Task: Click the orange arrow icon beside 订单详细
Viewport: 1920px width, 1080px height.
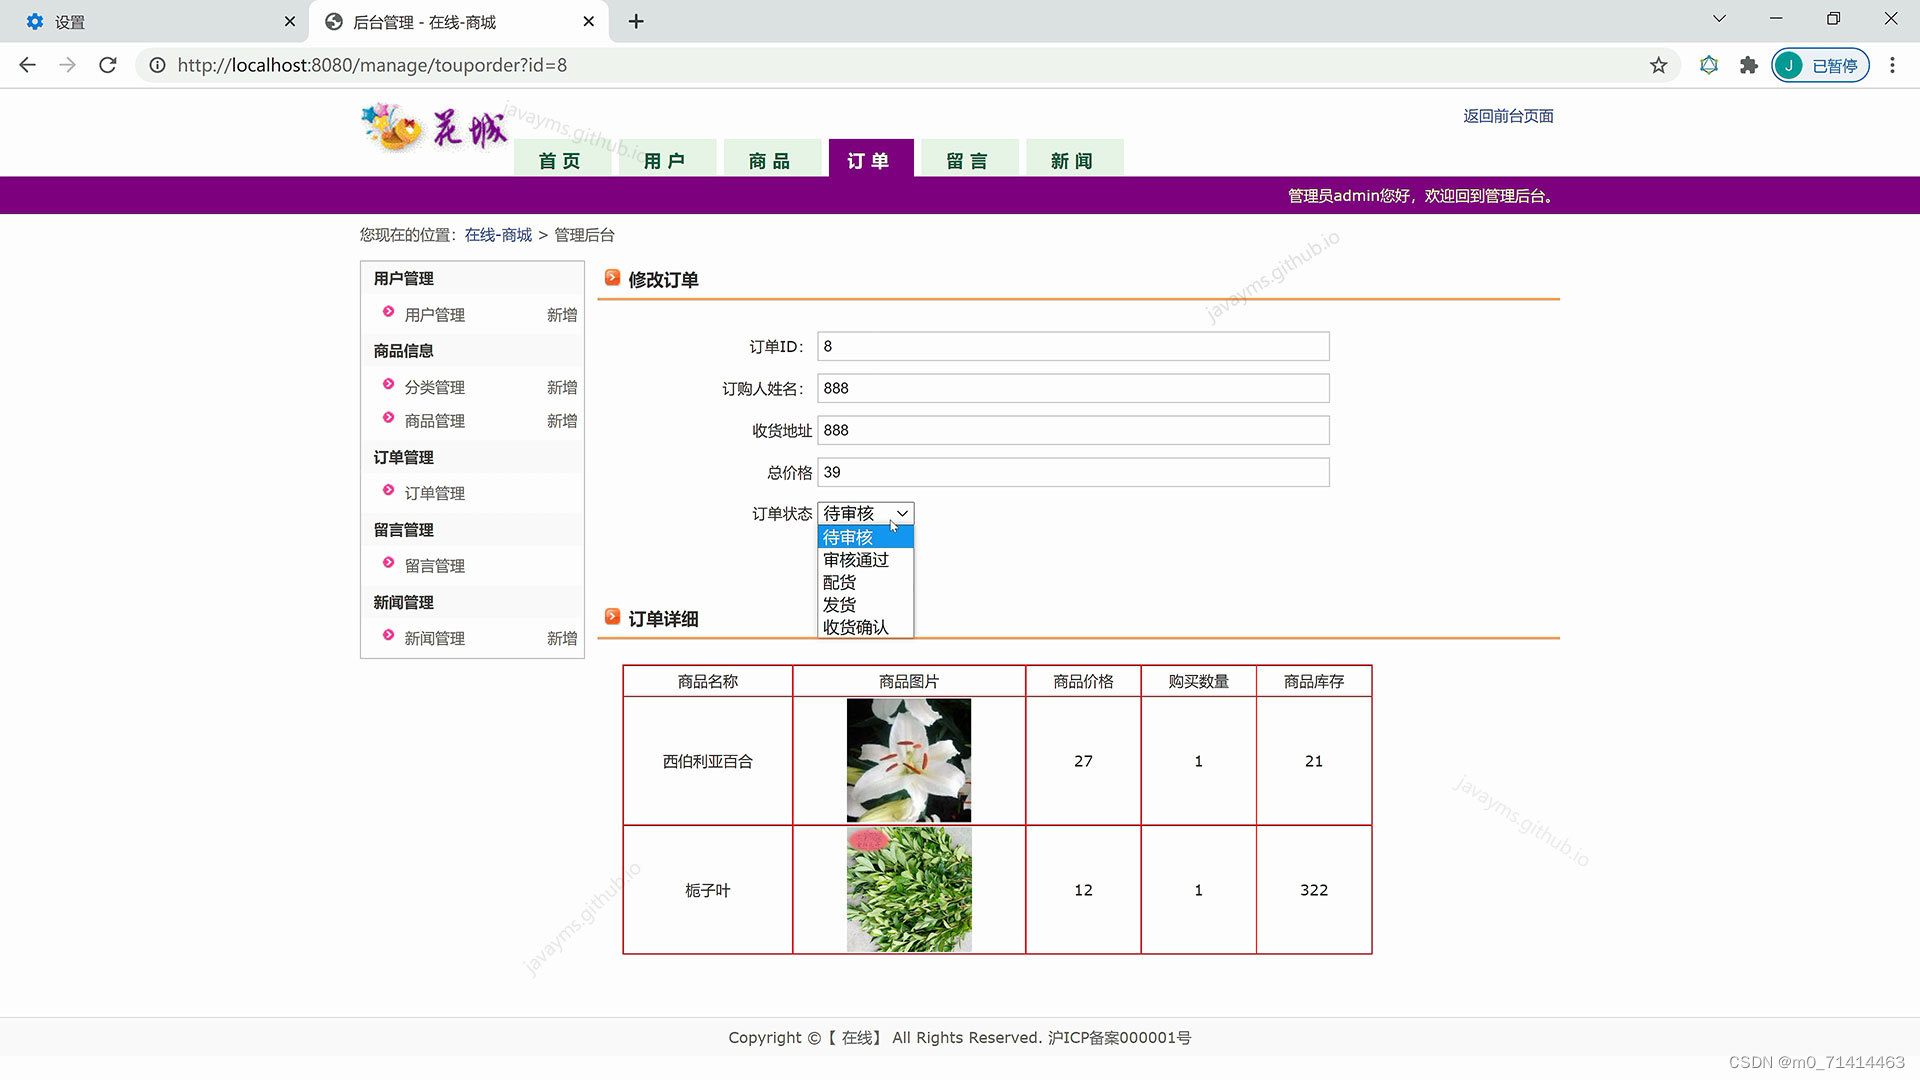Action: (613, 617)
